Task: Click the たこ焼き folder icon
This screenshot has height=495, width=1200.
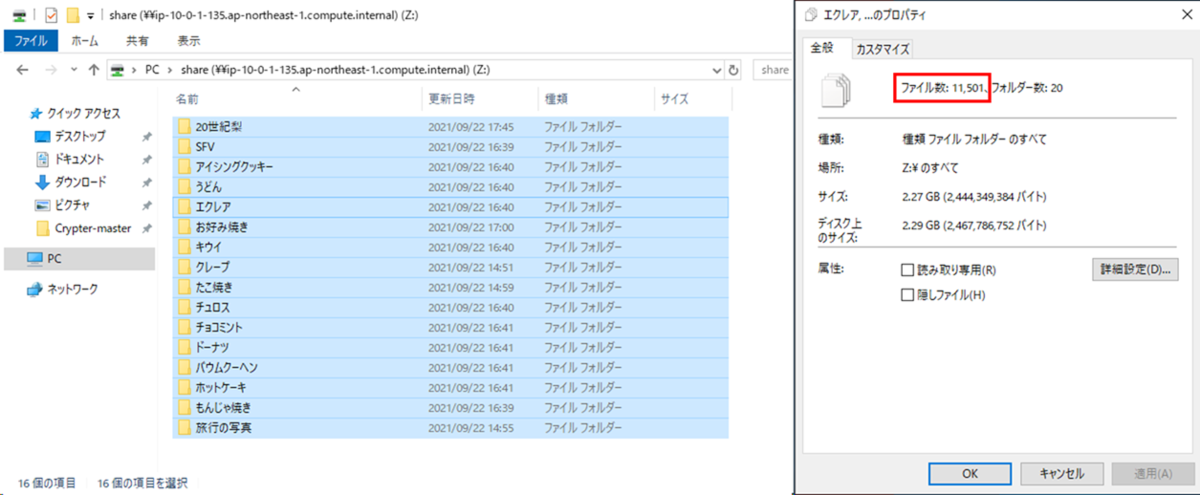Action: pos(184,287)
